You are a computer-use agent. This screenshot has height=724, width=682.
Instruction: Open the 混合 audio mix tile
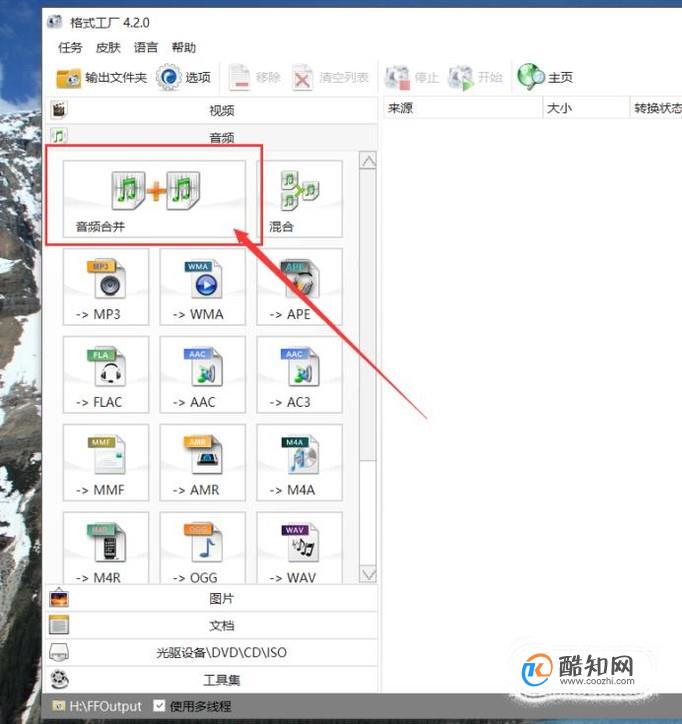pyautogui.click(x=300, y=199)
